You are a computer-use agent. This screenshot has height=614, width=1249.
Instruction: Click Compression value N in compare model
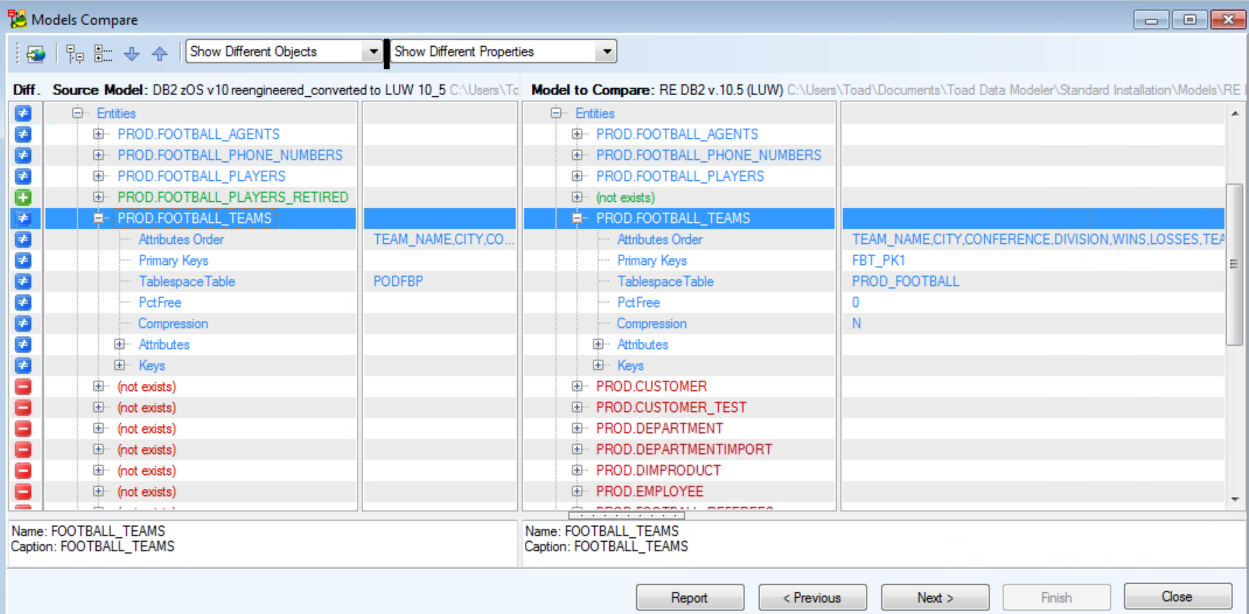pos(857,323)
